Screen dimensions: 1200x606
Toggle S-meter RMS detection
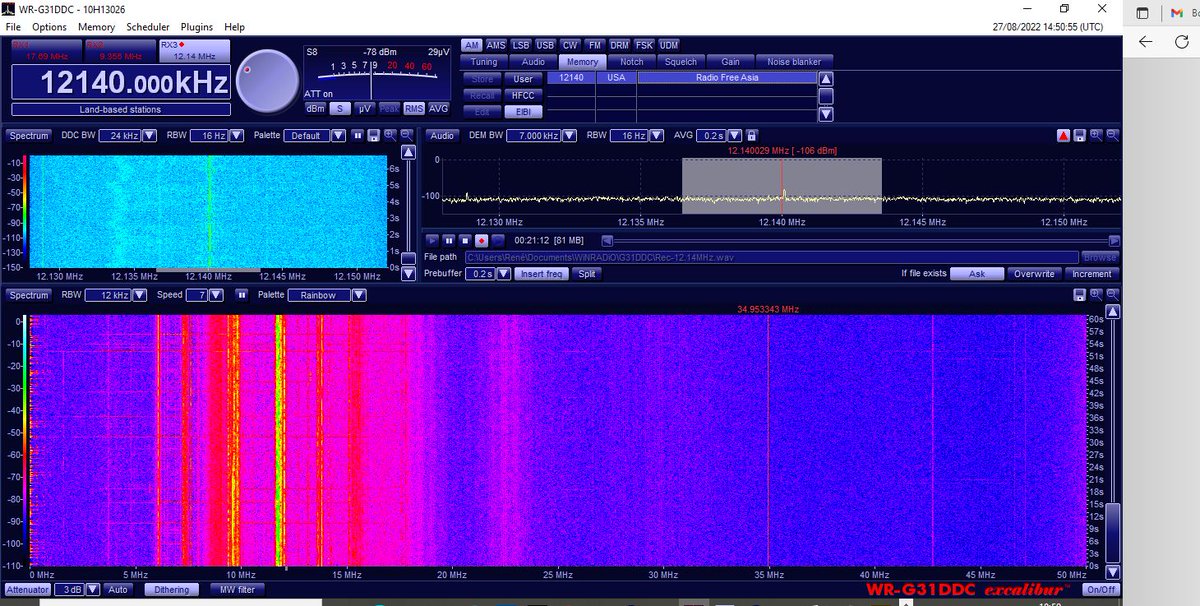(x=414, y=108)
